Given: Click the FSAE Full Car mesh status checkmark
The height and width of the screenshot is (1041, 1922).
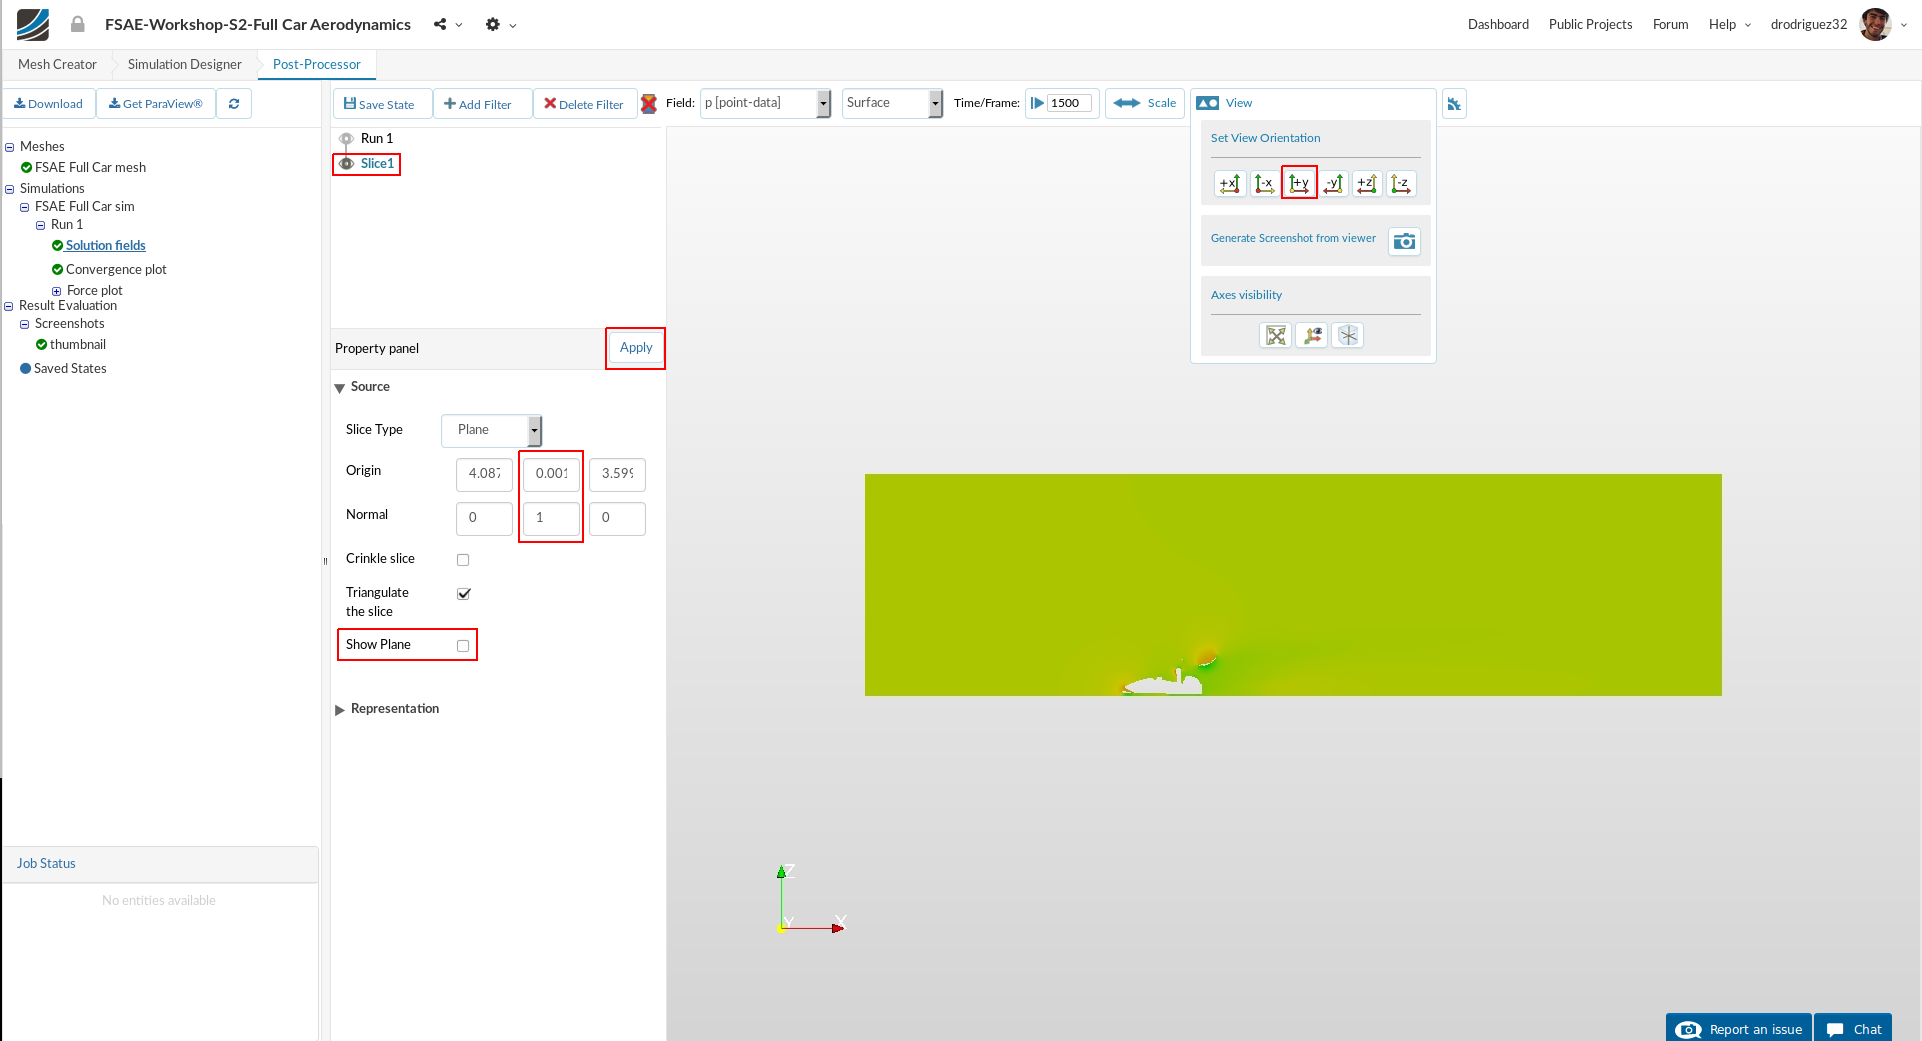Looking at the screenshot, I should [x=26, y=168].
